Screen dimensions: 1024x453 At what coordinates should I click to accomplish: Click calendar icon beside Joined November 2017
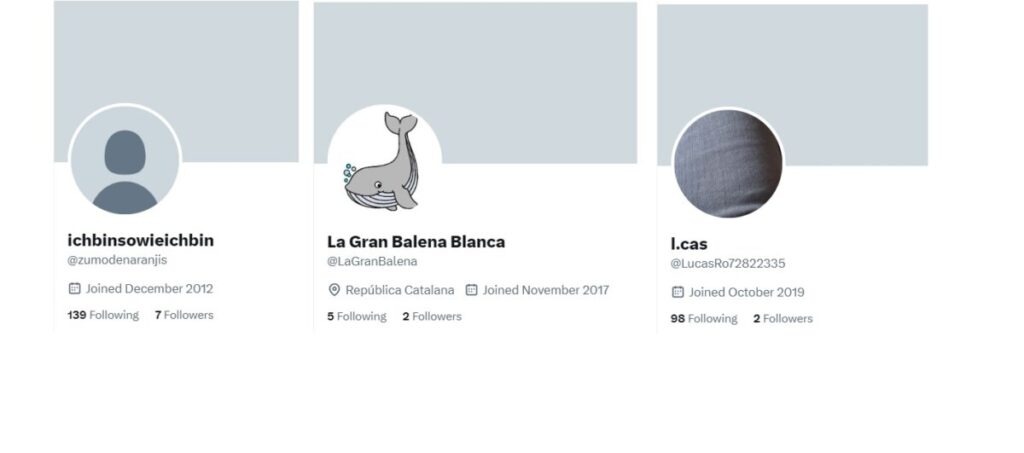(x=471, y=290)
